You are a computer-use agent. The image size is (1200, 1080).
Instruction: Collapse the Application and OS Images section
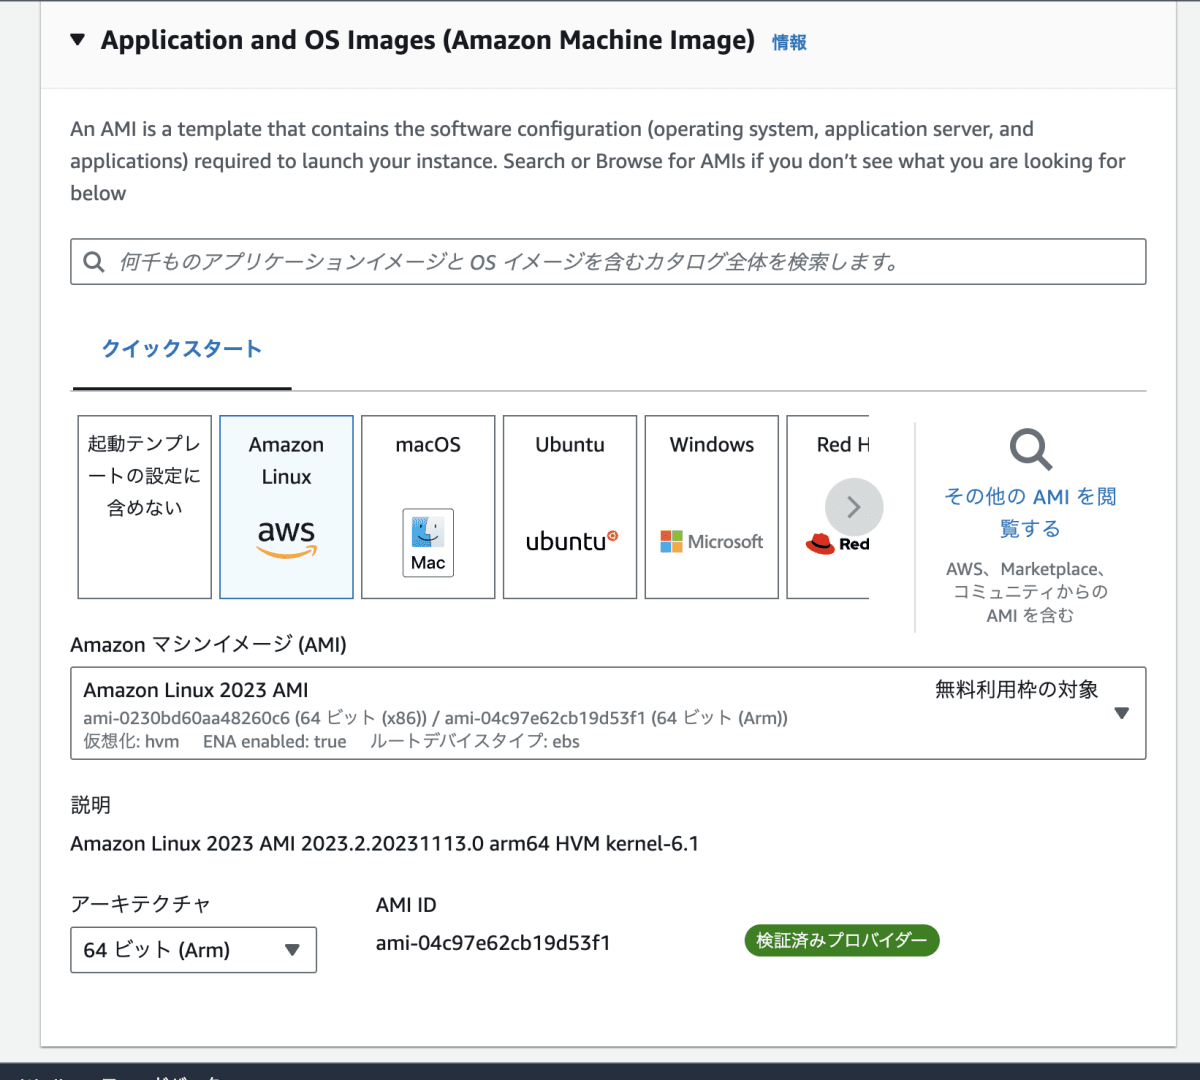(78, 41)
